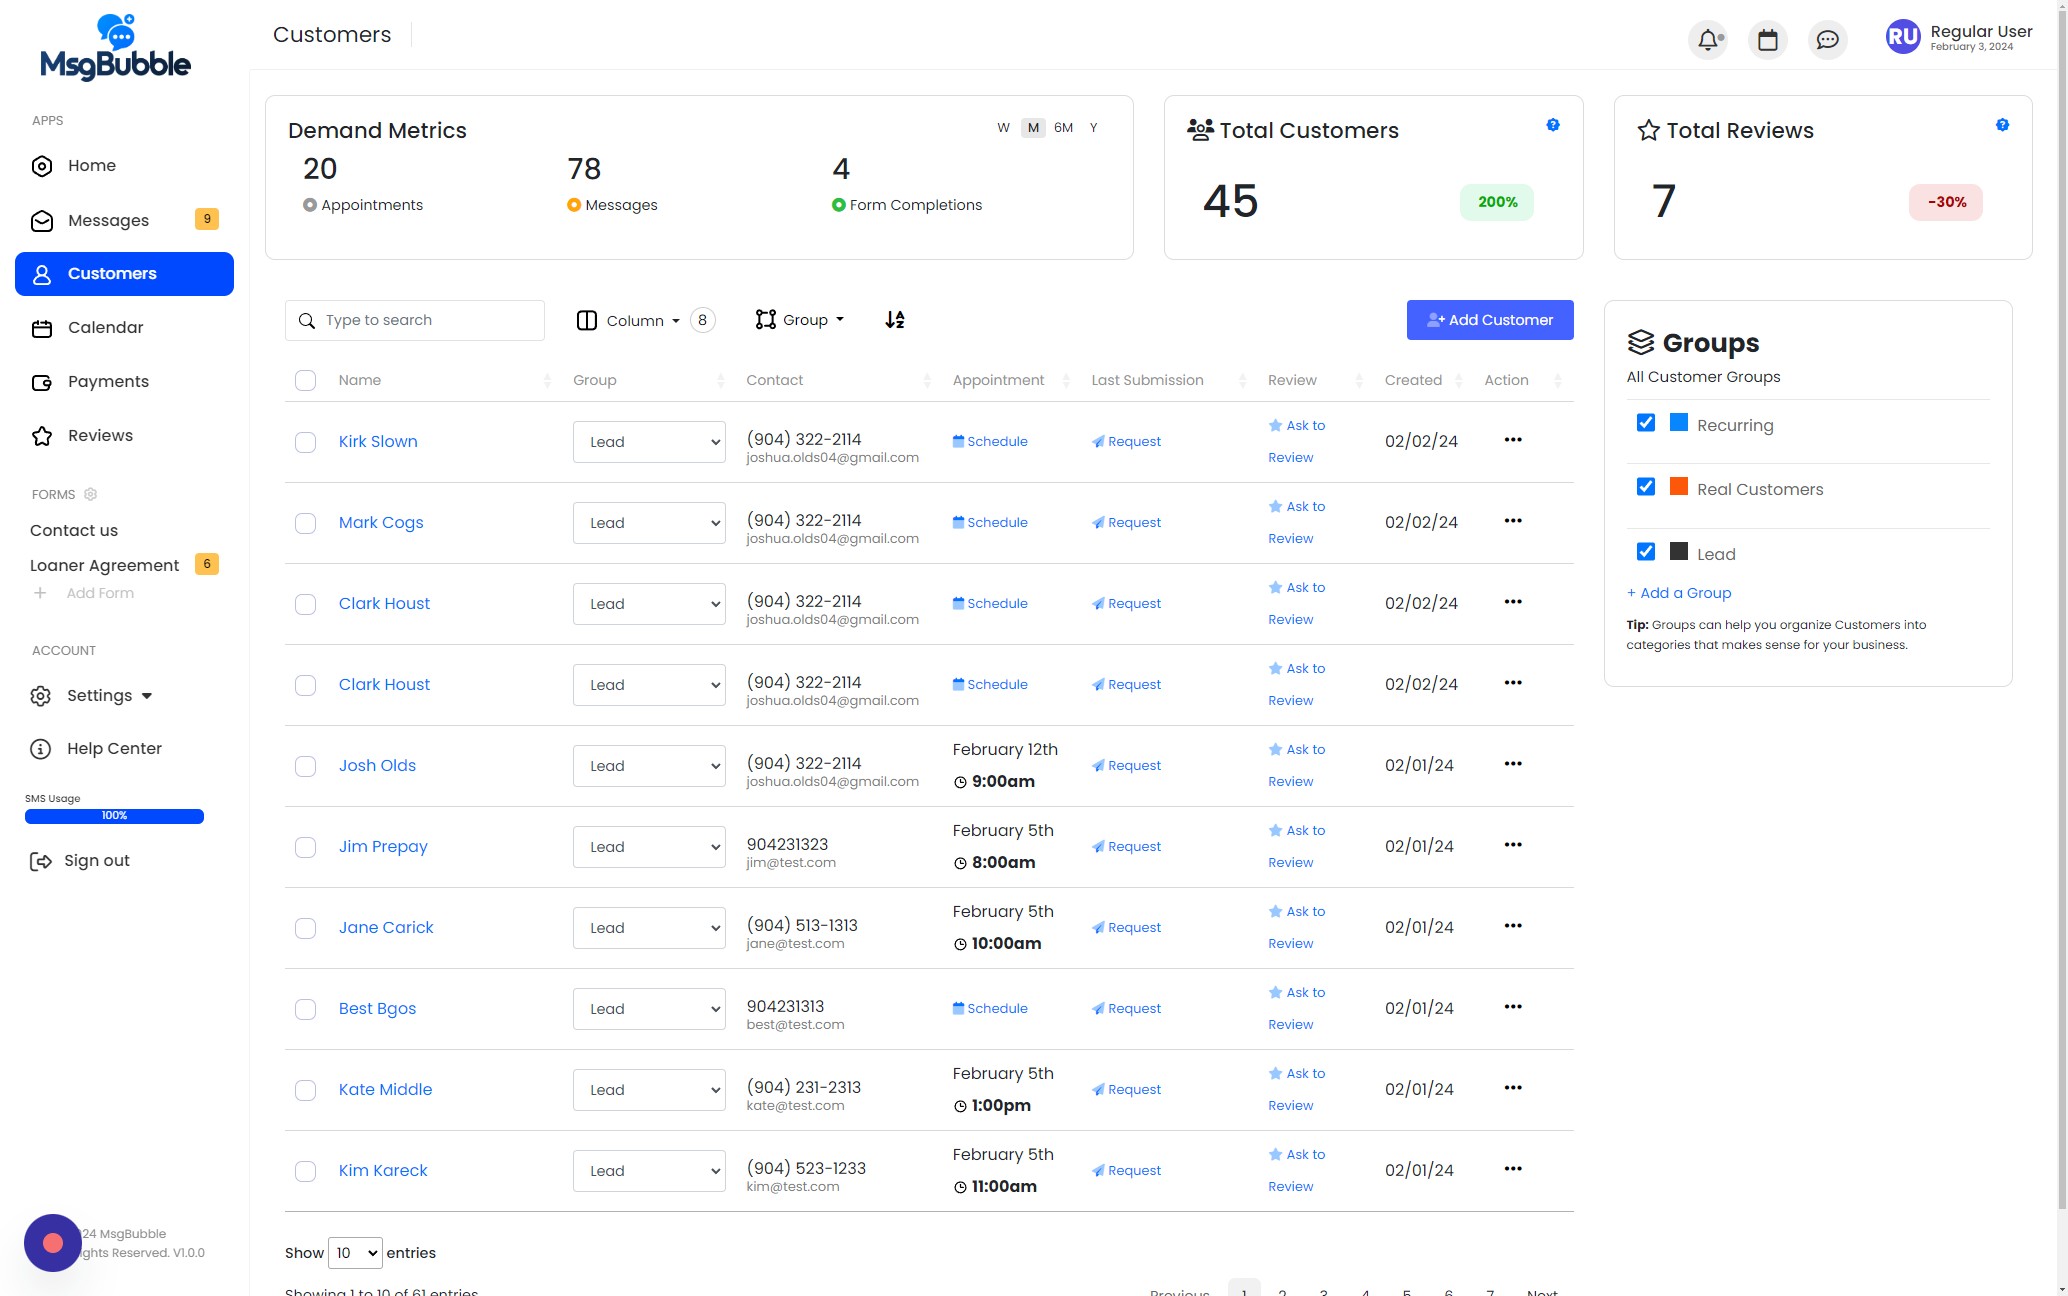Open the Show entries count dropdown
Viewport: 2068px width, 1296px height.
[355, 1253]
